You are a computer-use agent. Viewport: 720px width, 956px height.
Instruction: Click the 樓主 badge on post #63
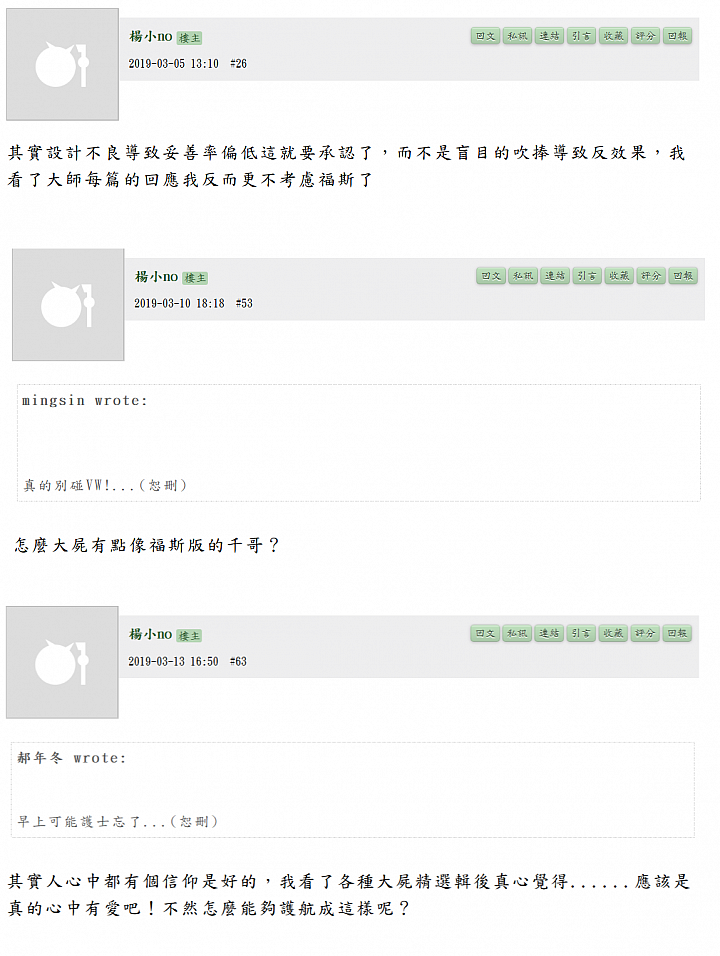point(189,636)
